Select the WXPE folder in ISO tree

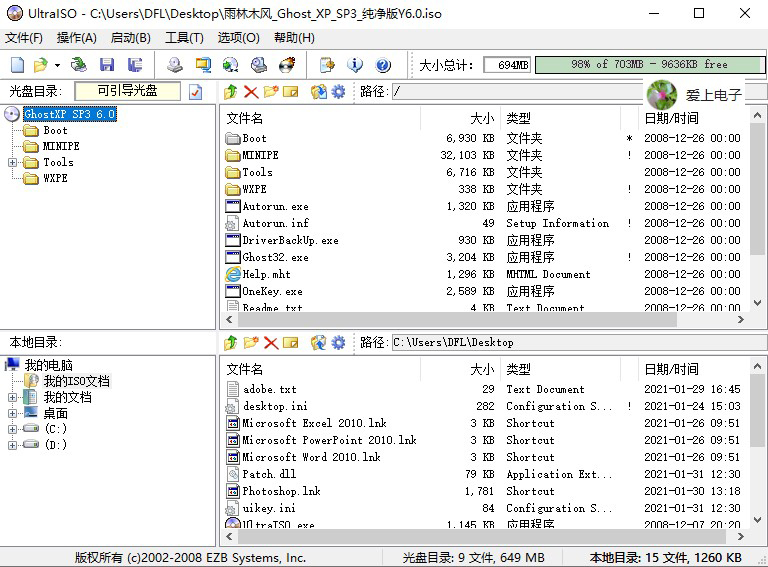coord(55,178)
